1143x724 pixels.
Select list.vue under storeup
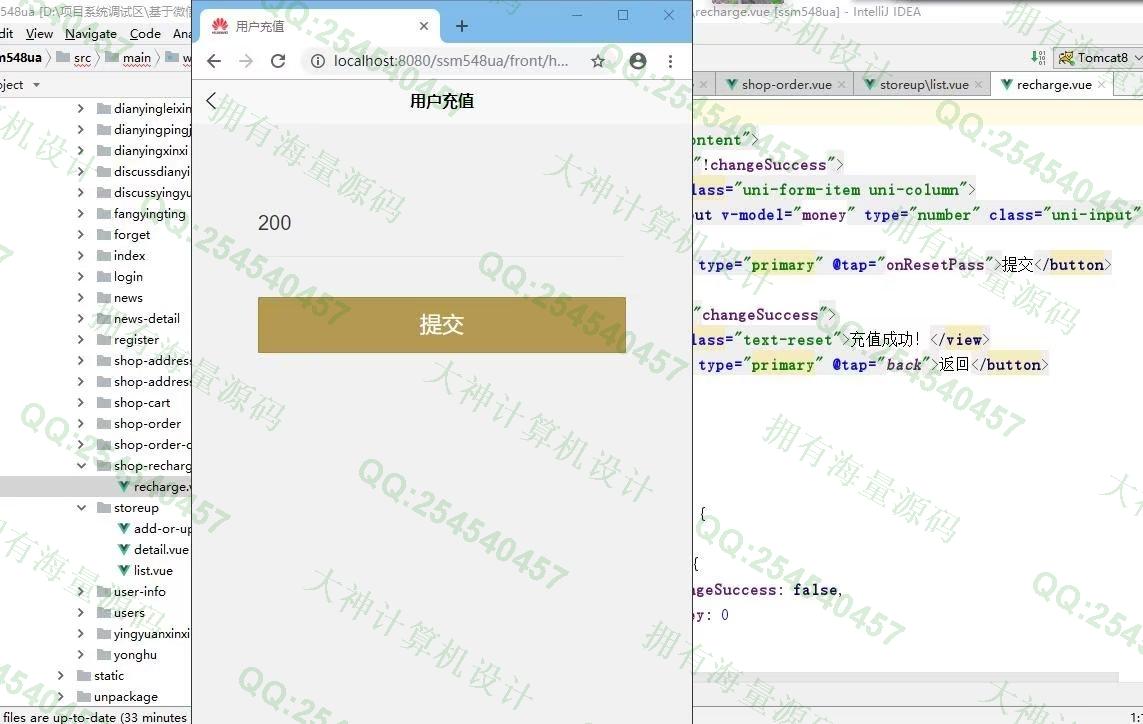click(153, 571)
